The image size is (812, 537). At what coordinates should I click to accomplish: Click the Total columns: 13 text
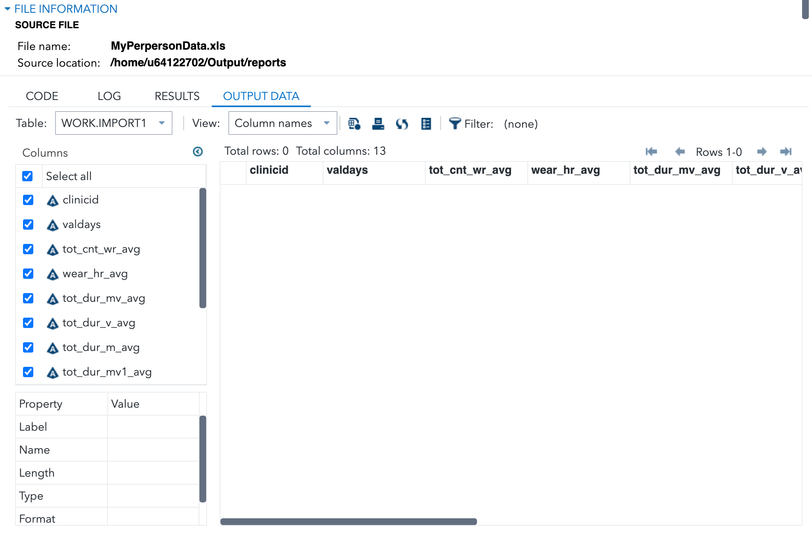point(341,151)
